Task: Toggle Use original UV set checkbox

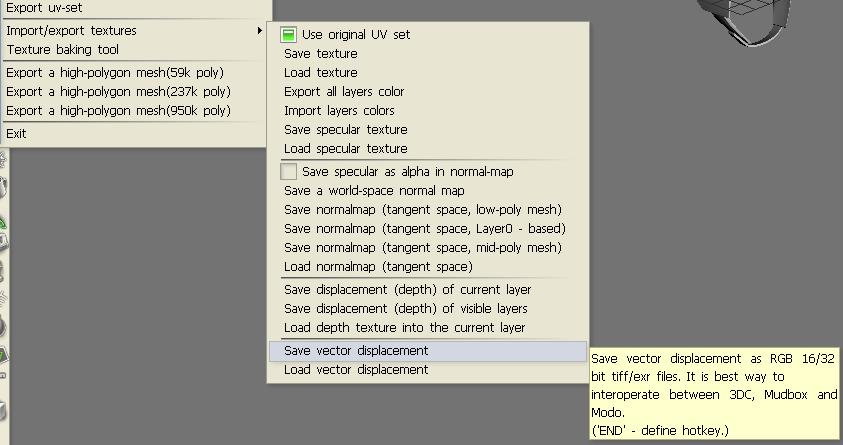Action: (x=289, y=35)
